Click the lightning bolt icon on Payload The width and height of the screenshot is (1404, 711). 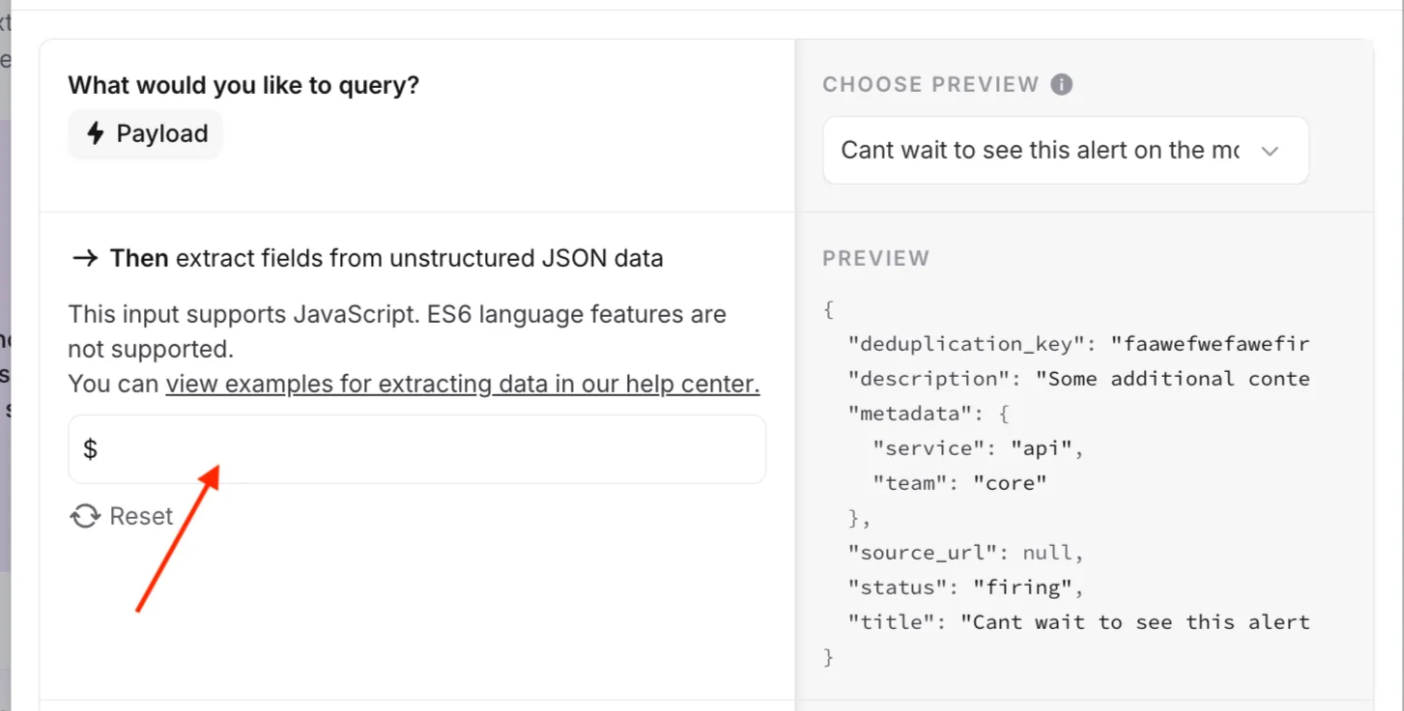(x=96, y=134)
